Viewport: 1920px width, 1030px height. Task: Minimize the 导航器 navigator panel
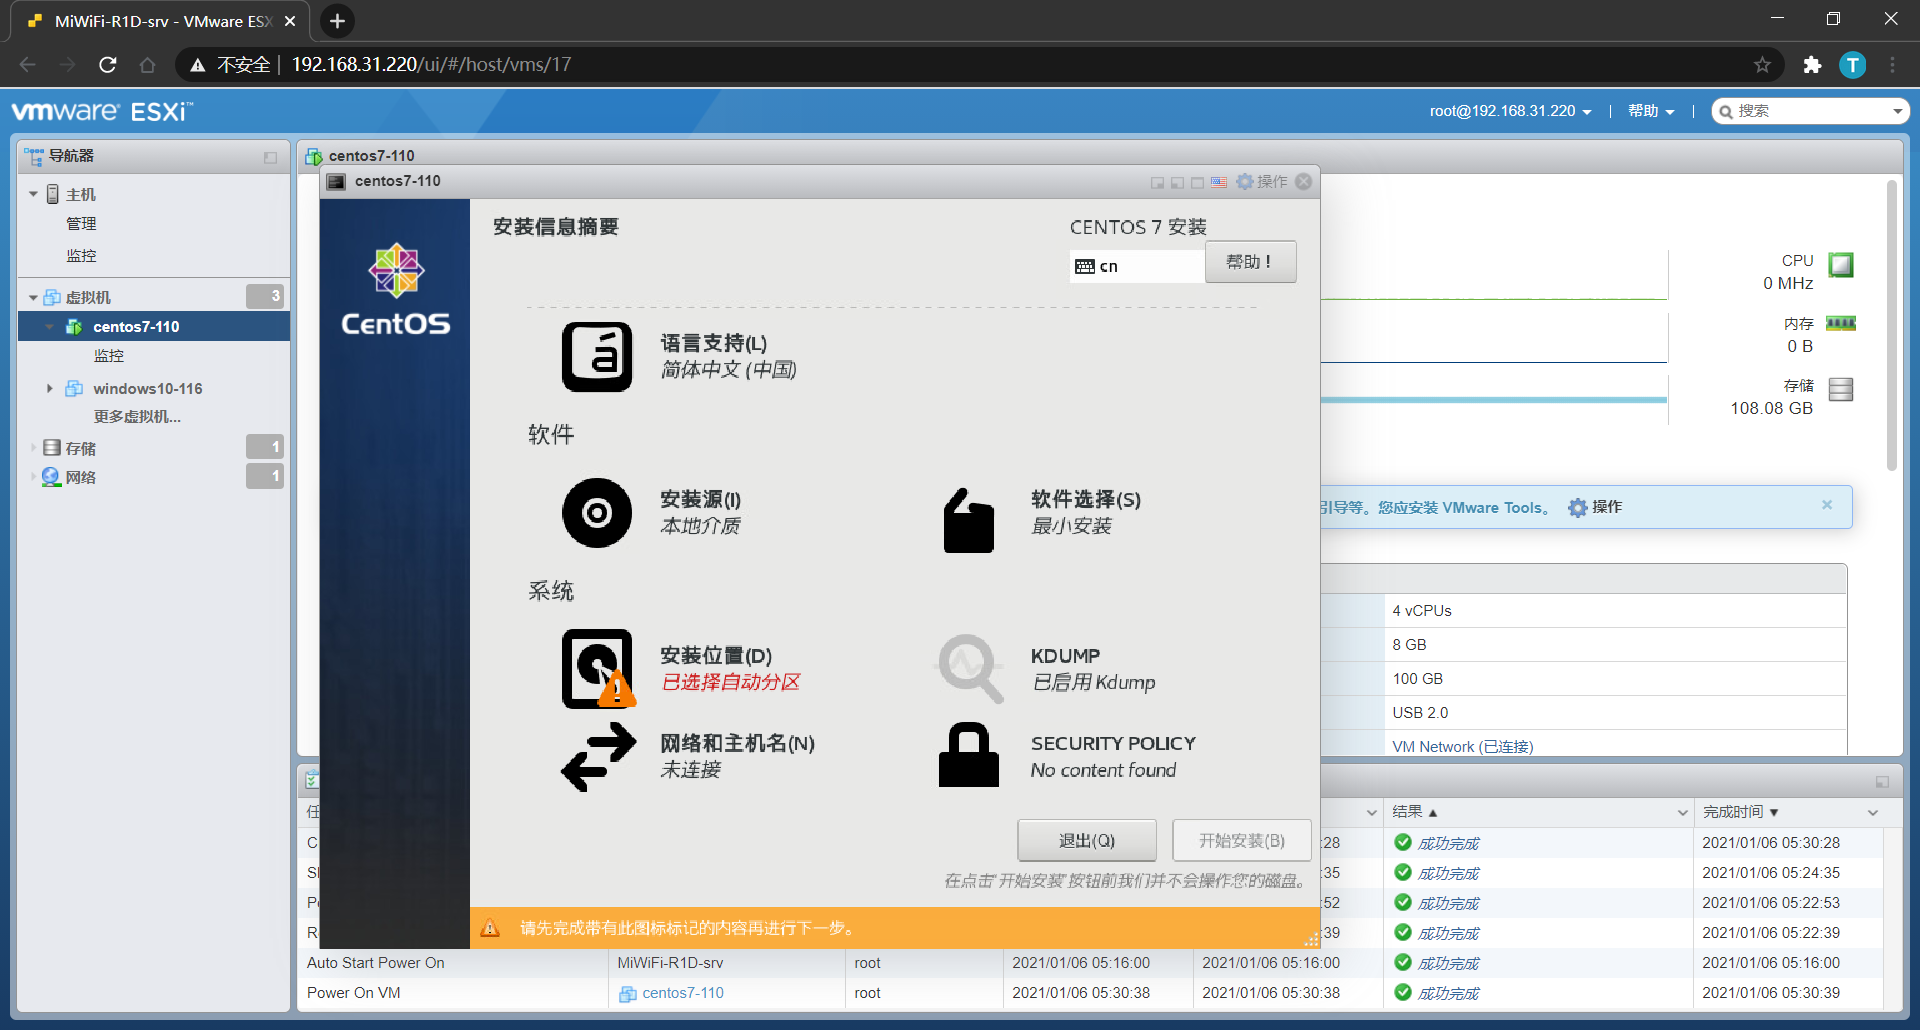click(x=270, y=157)
